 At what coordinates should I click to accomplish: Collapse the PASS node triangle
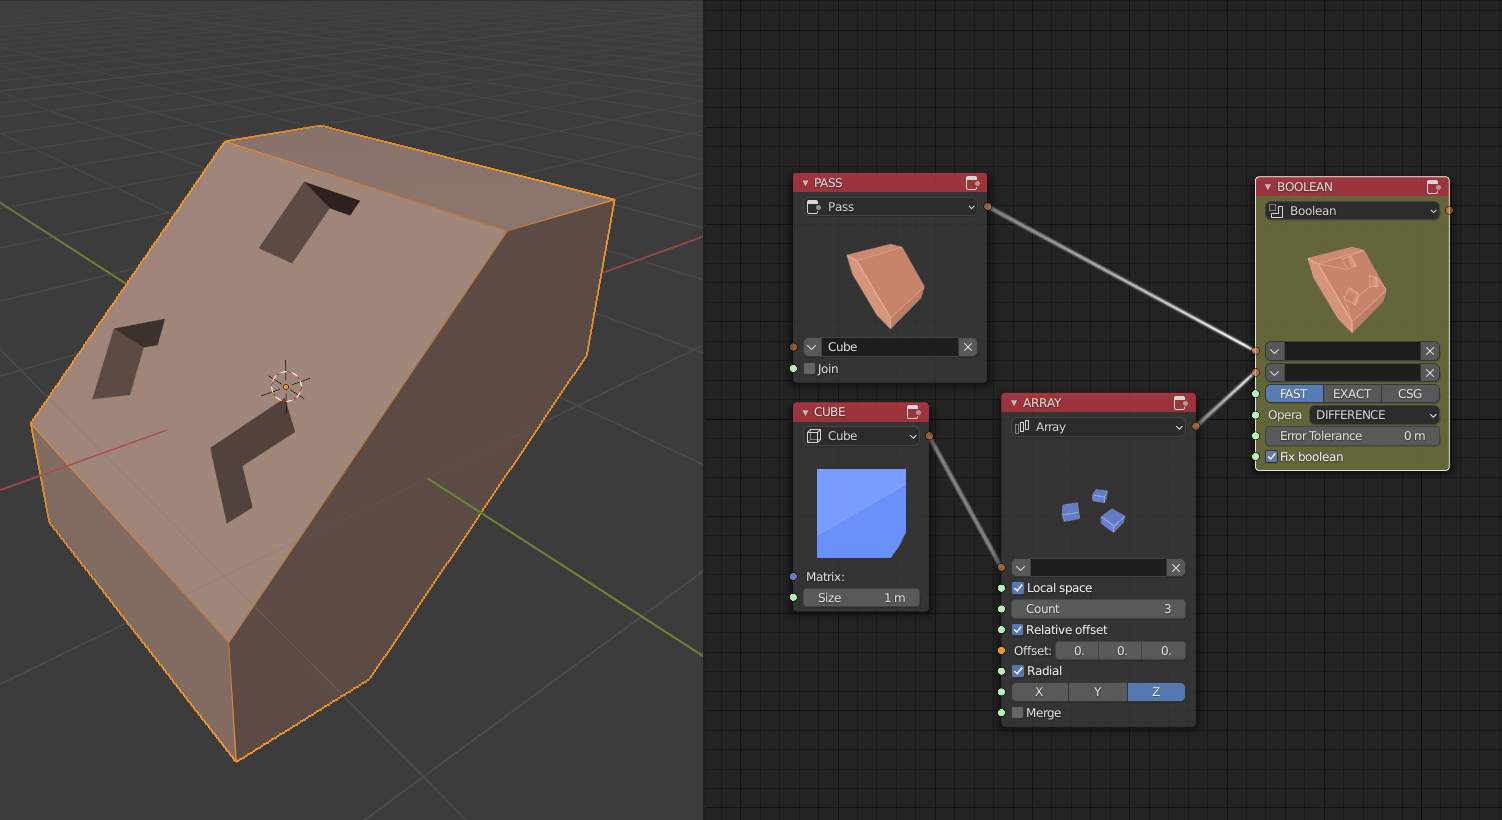coord(805,183)
